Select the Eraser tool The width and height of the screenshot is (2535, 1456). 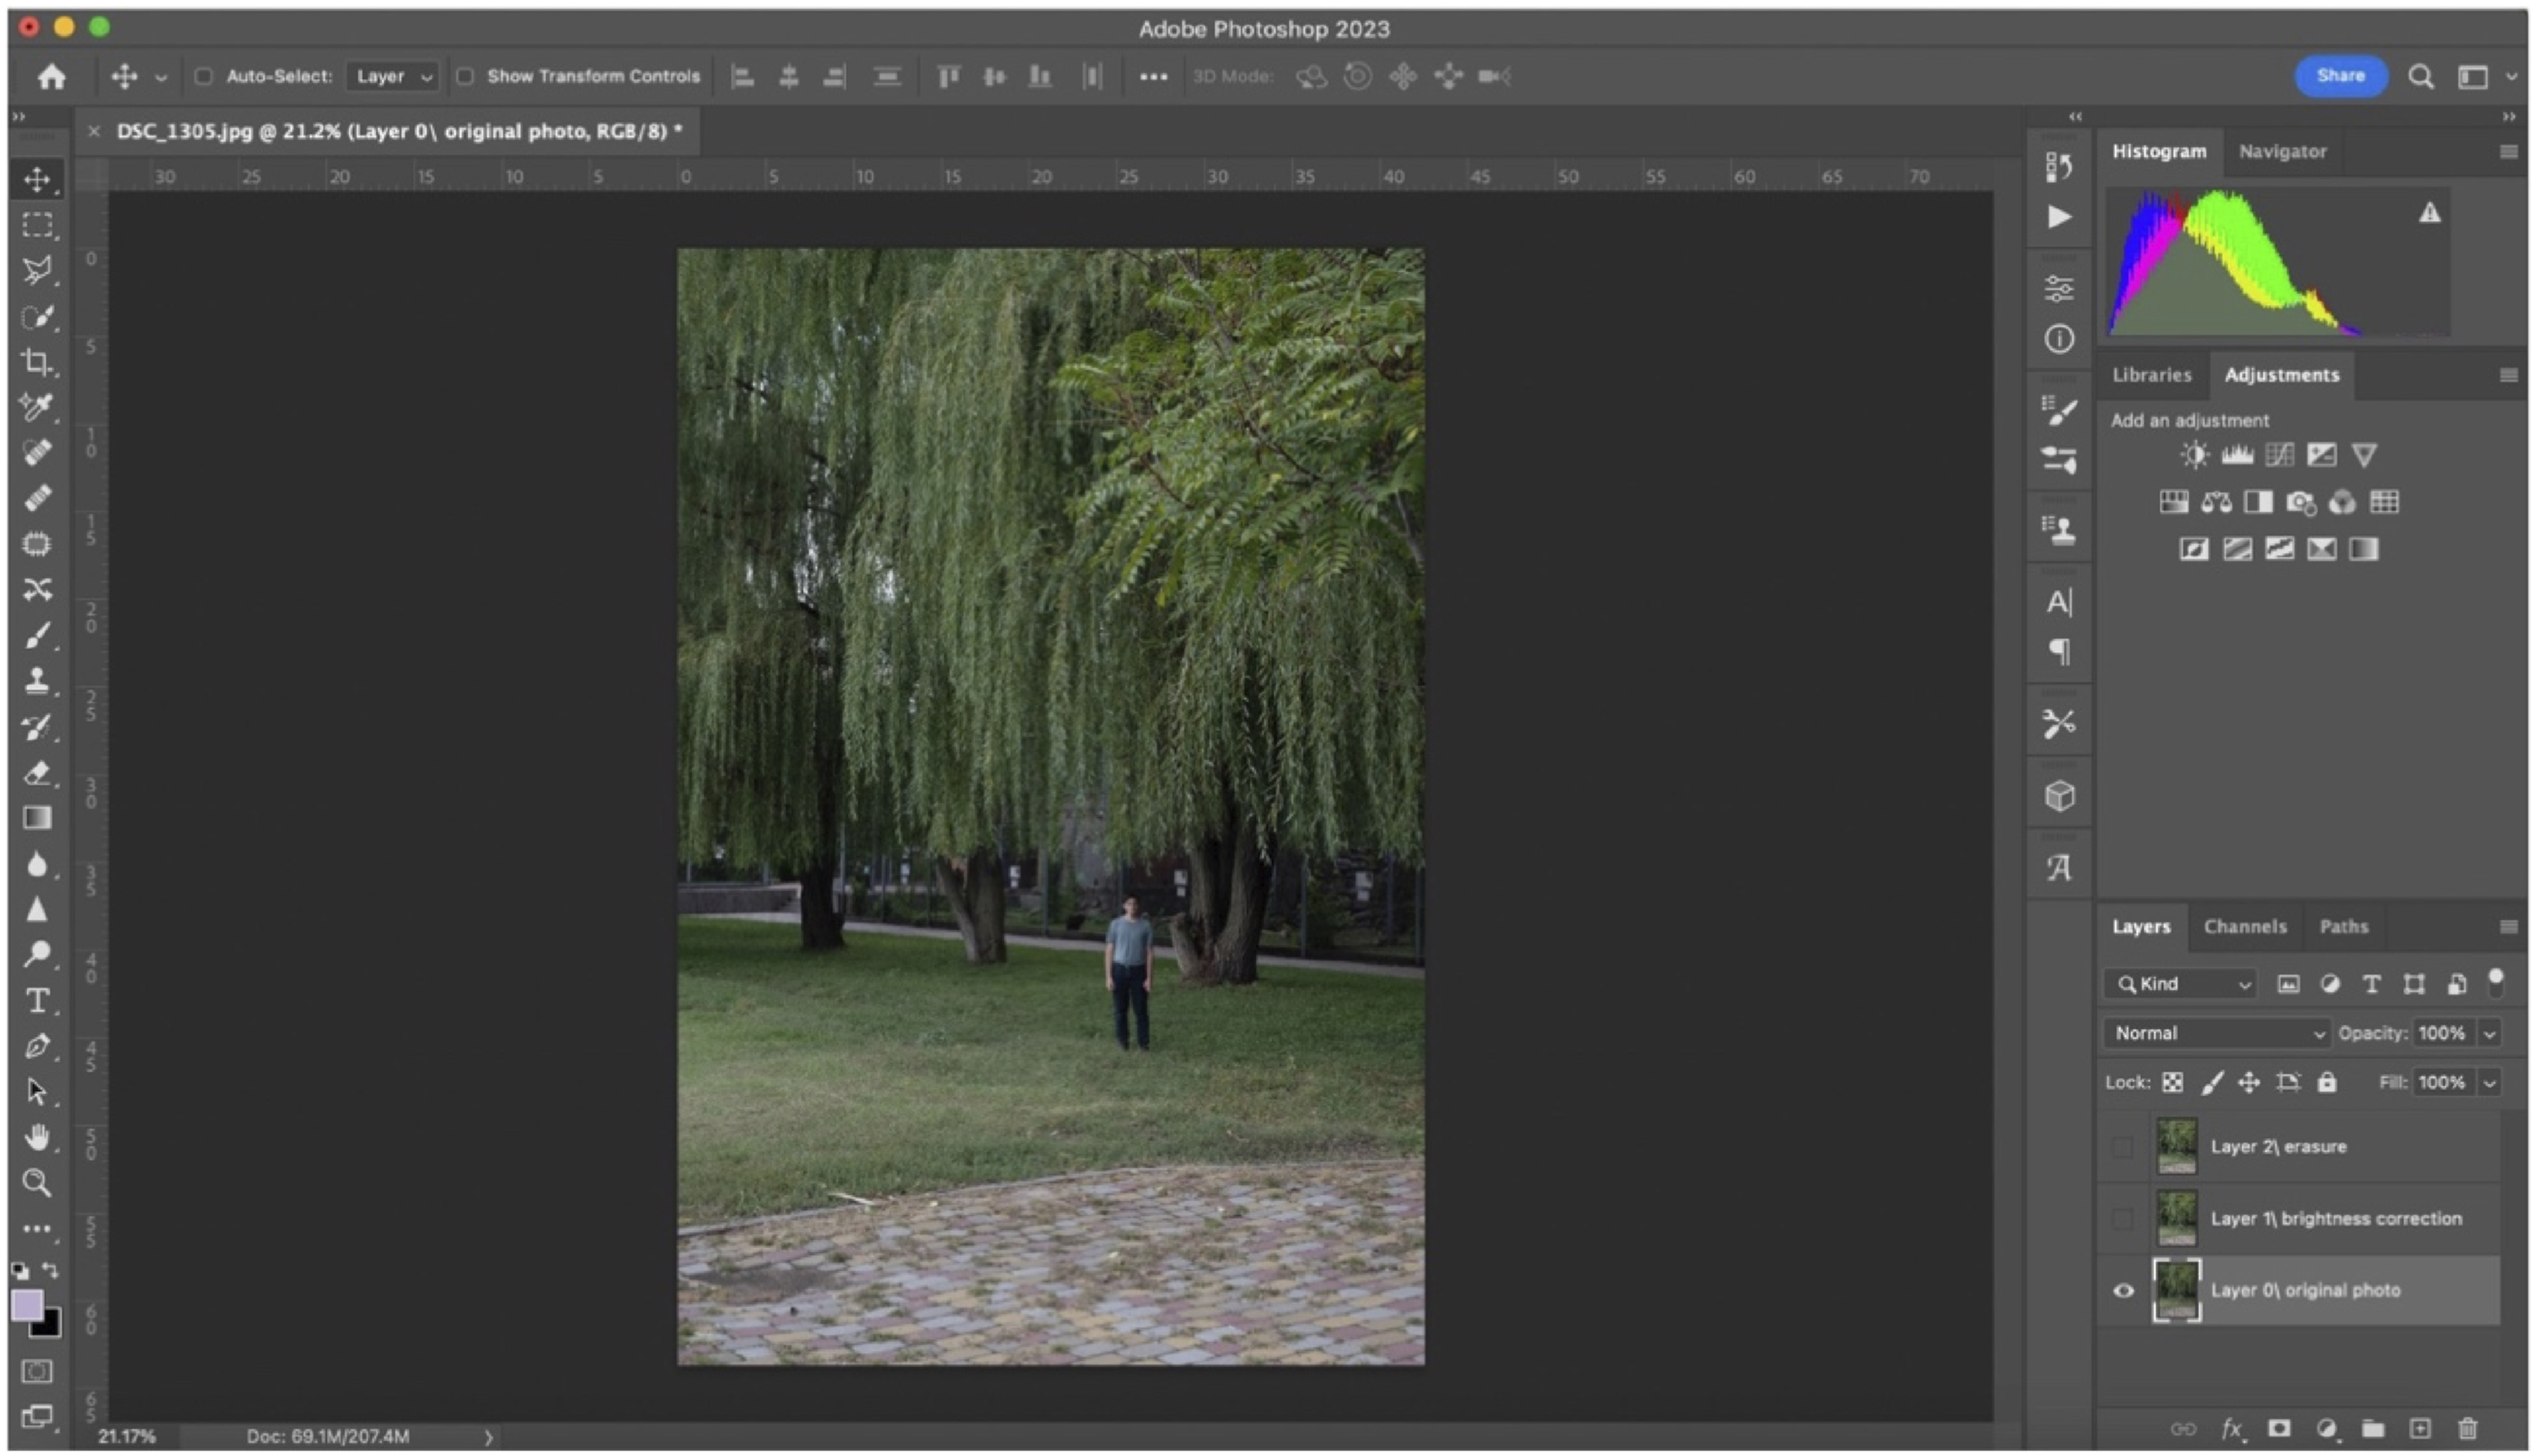(x=37, y=772)
